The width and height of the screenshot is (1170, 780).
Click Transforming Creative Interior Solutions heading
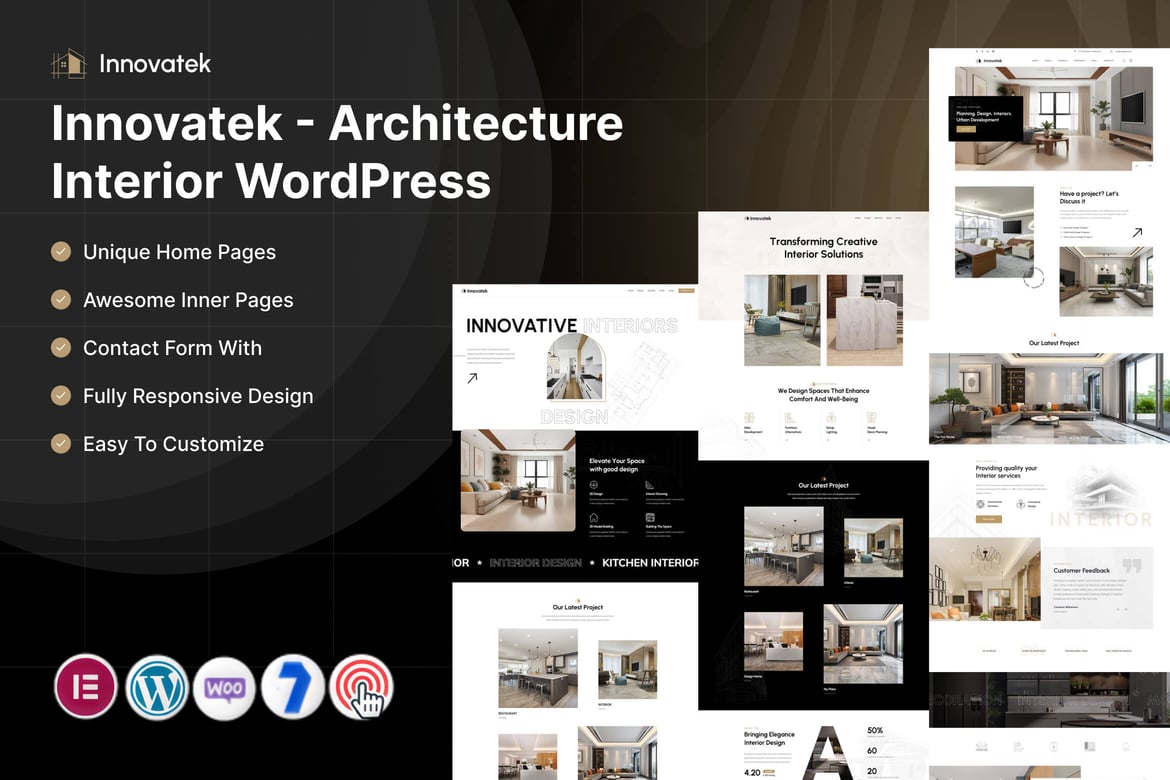pos(823,248)
